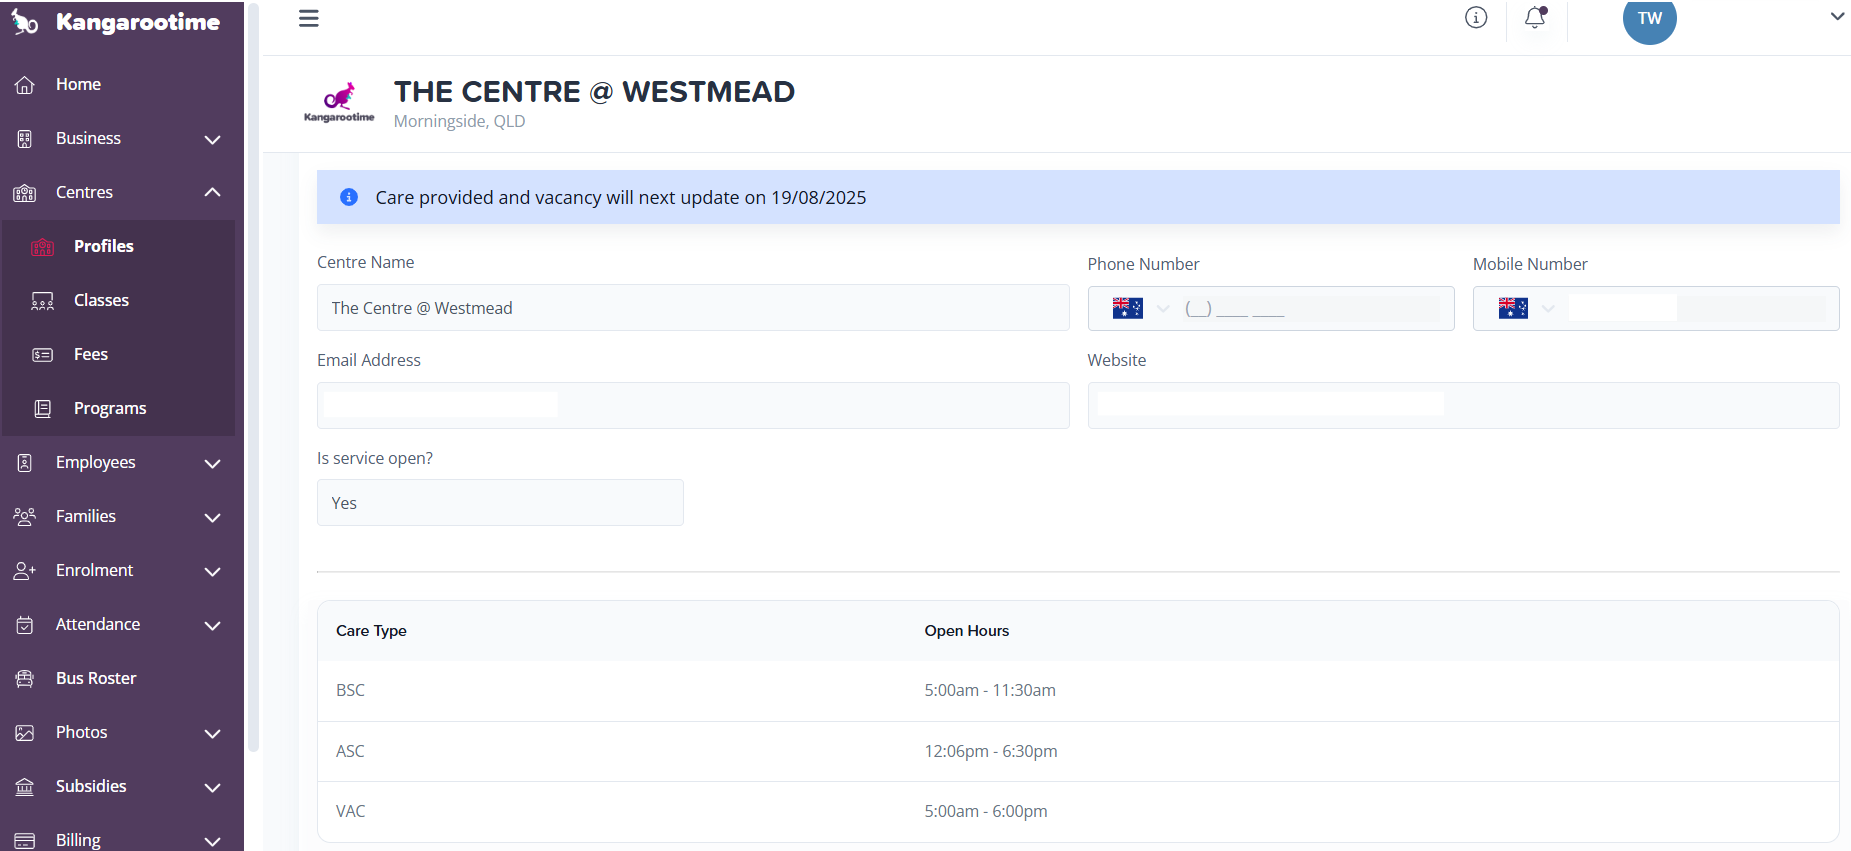The width and height of the screenshot is (1851, 851).
Task: Click the BSC care type row
Action: pos(1078,690)
